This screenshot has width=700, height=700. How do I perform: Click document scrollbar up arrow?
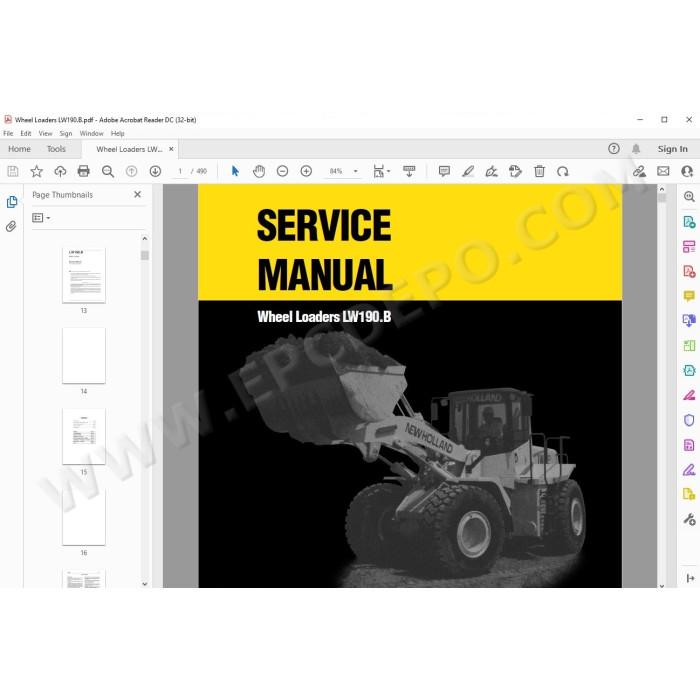click(662, 189)
